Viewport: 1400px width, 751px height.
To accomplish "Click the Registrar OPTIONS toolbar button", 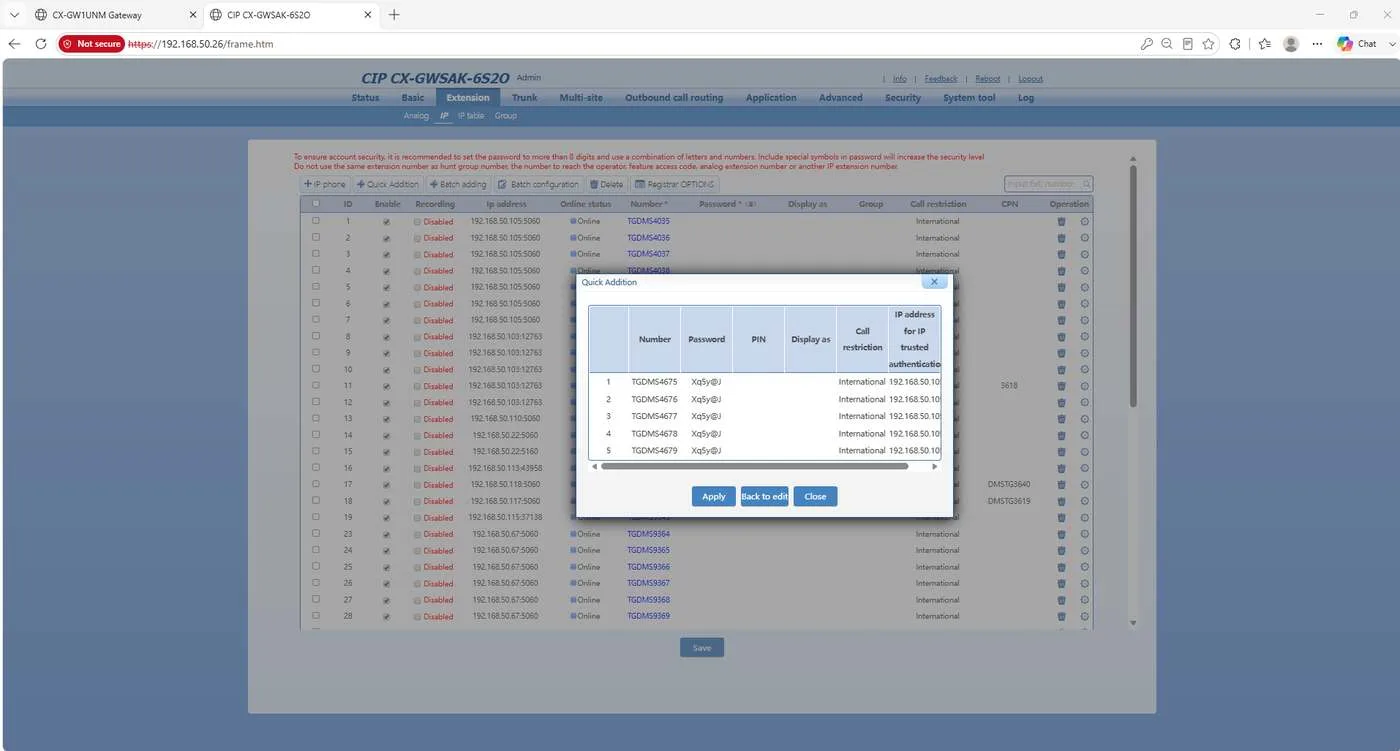I will point(675,184).
